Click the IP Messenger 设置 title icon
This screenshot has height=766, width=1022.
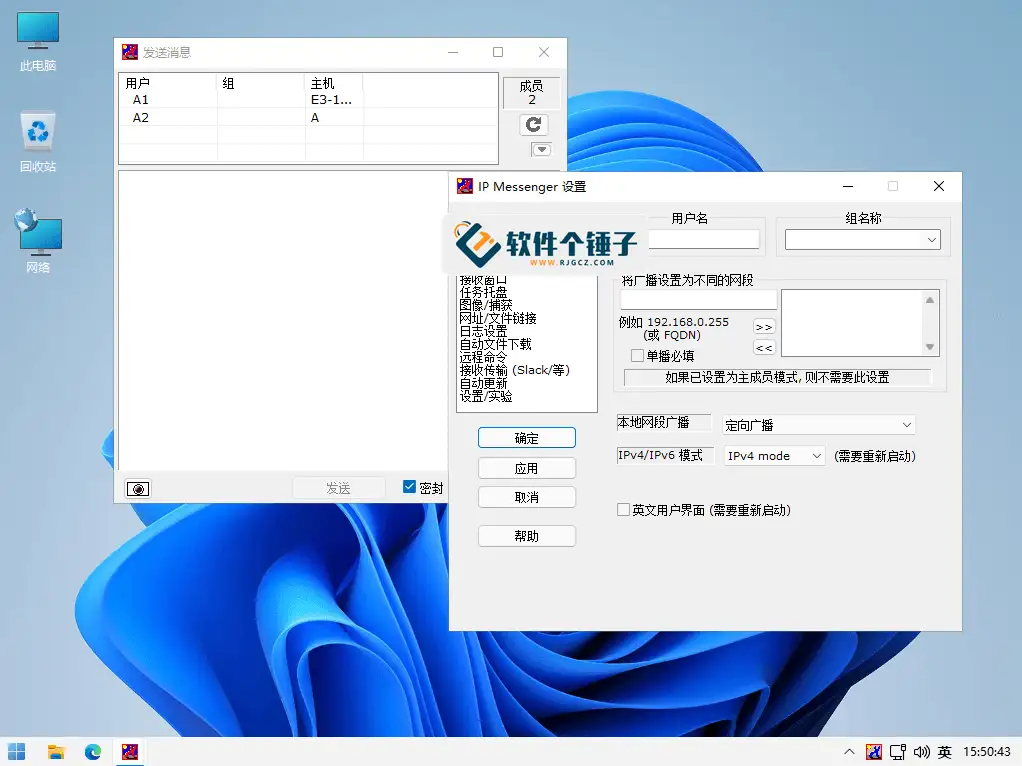465,186
